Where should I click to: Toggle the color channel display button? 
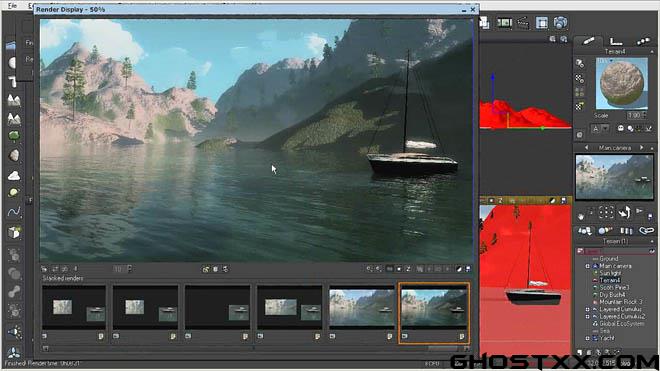(x=390, y=269)
